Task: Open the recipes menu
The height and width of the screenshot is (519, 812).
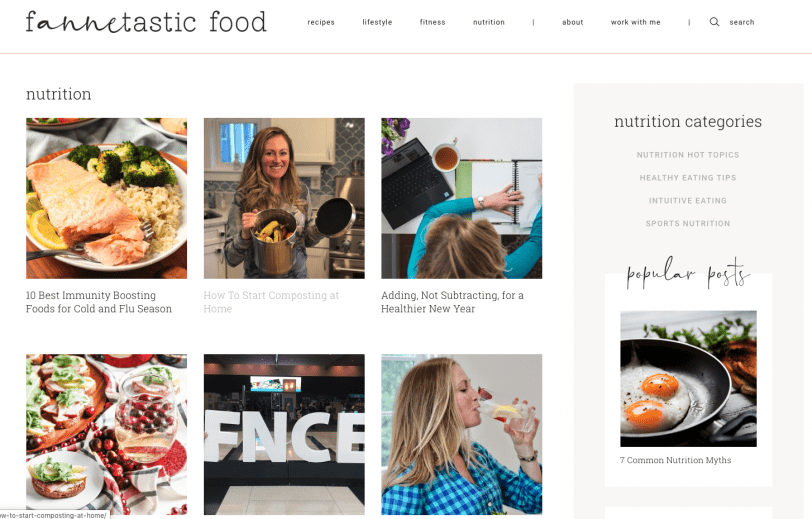Action: (321, 22)
